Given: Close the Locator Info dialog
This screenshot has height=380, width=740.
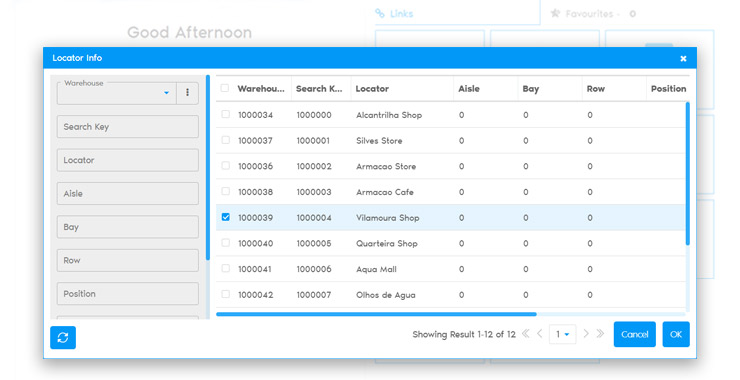Looking at the screenshot, I should (x=683, y=59).
